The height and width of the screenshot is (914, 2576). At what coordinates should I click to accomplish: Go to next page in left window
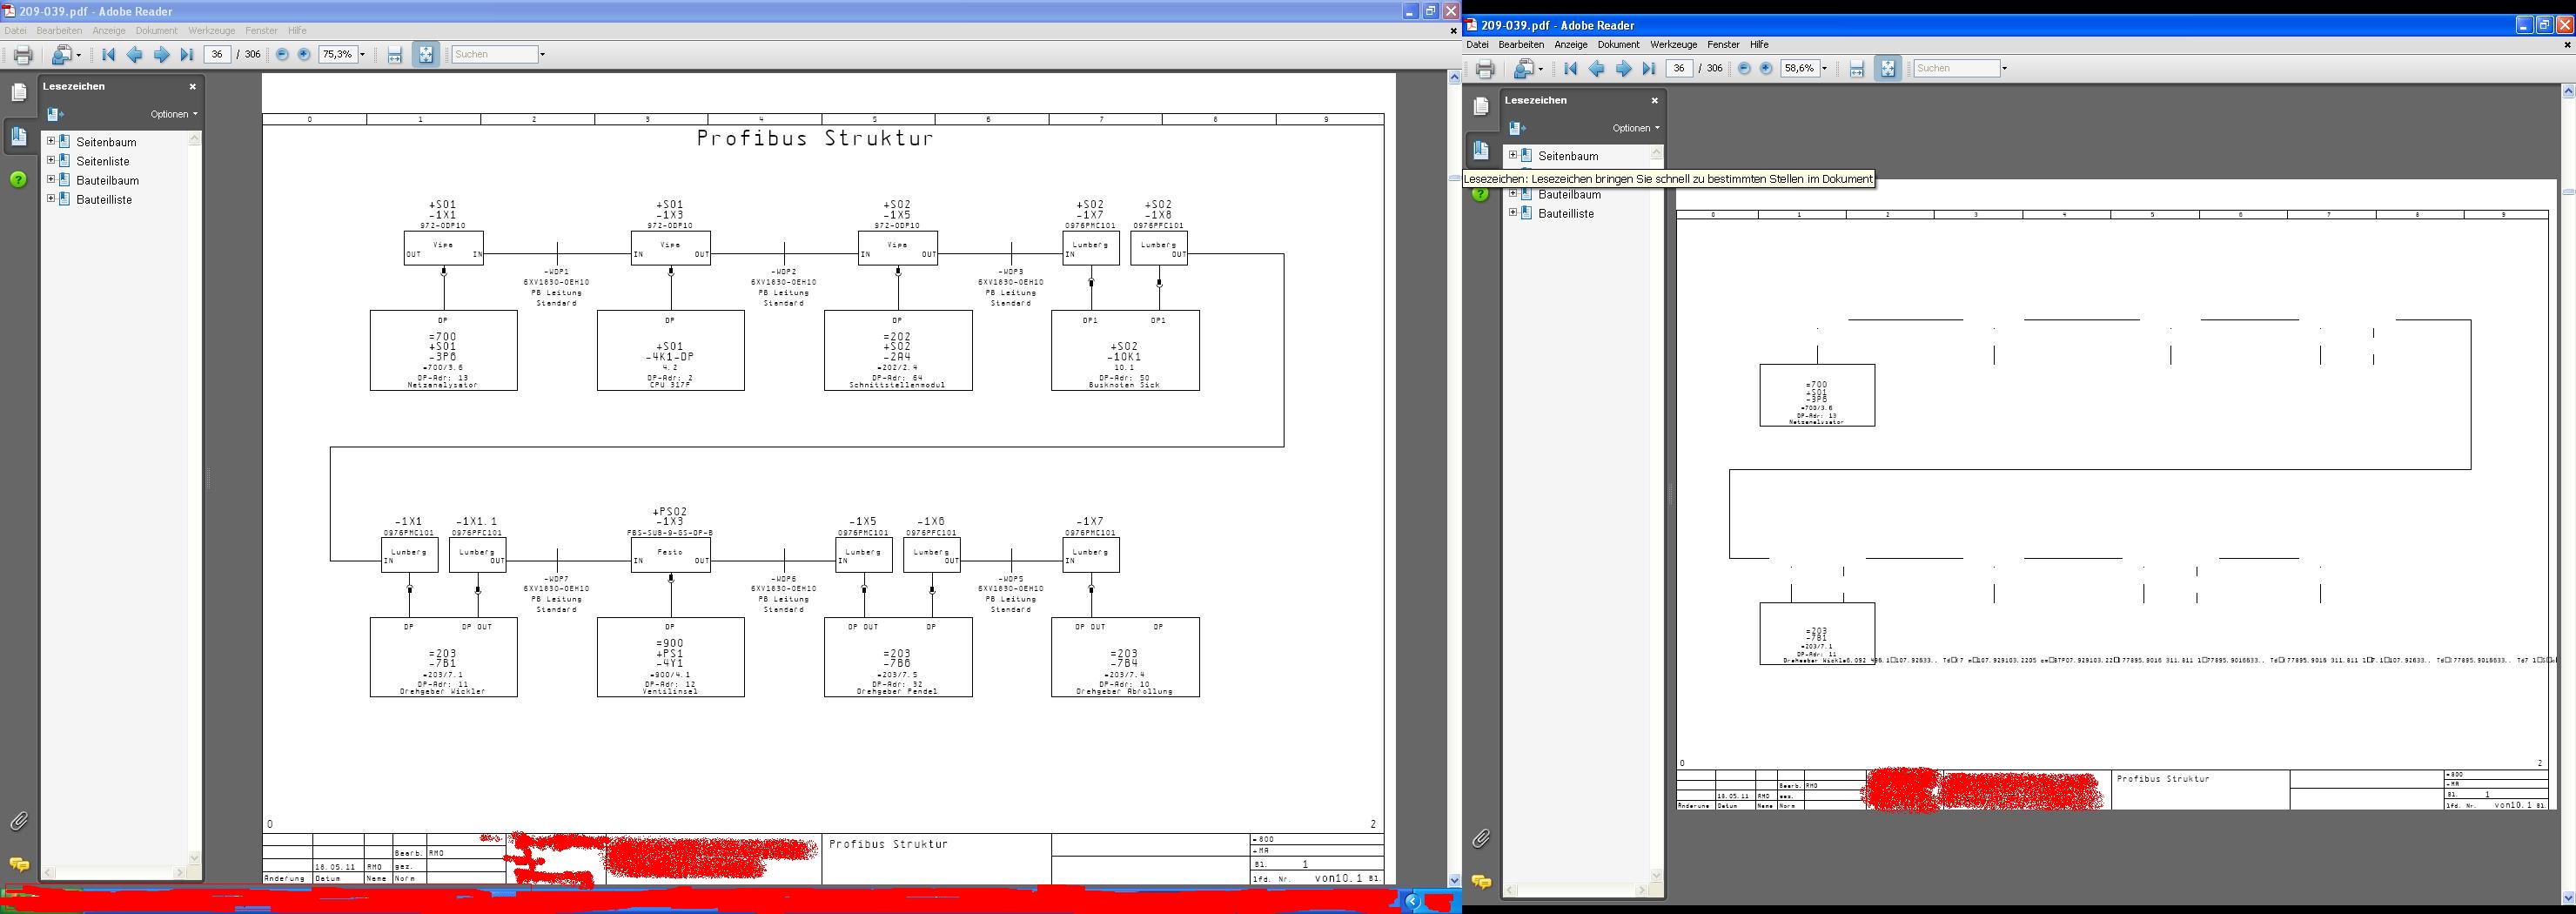pyautogui.click(x=161, y=55)
